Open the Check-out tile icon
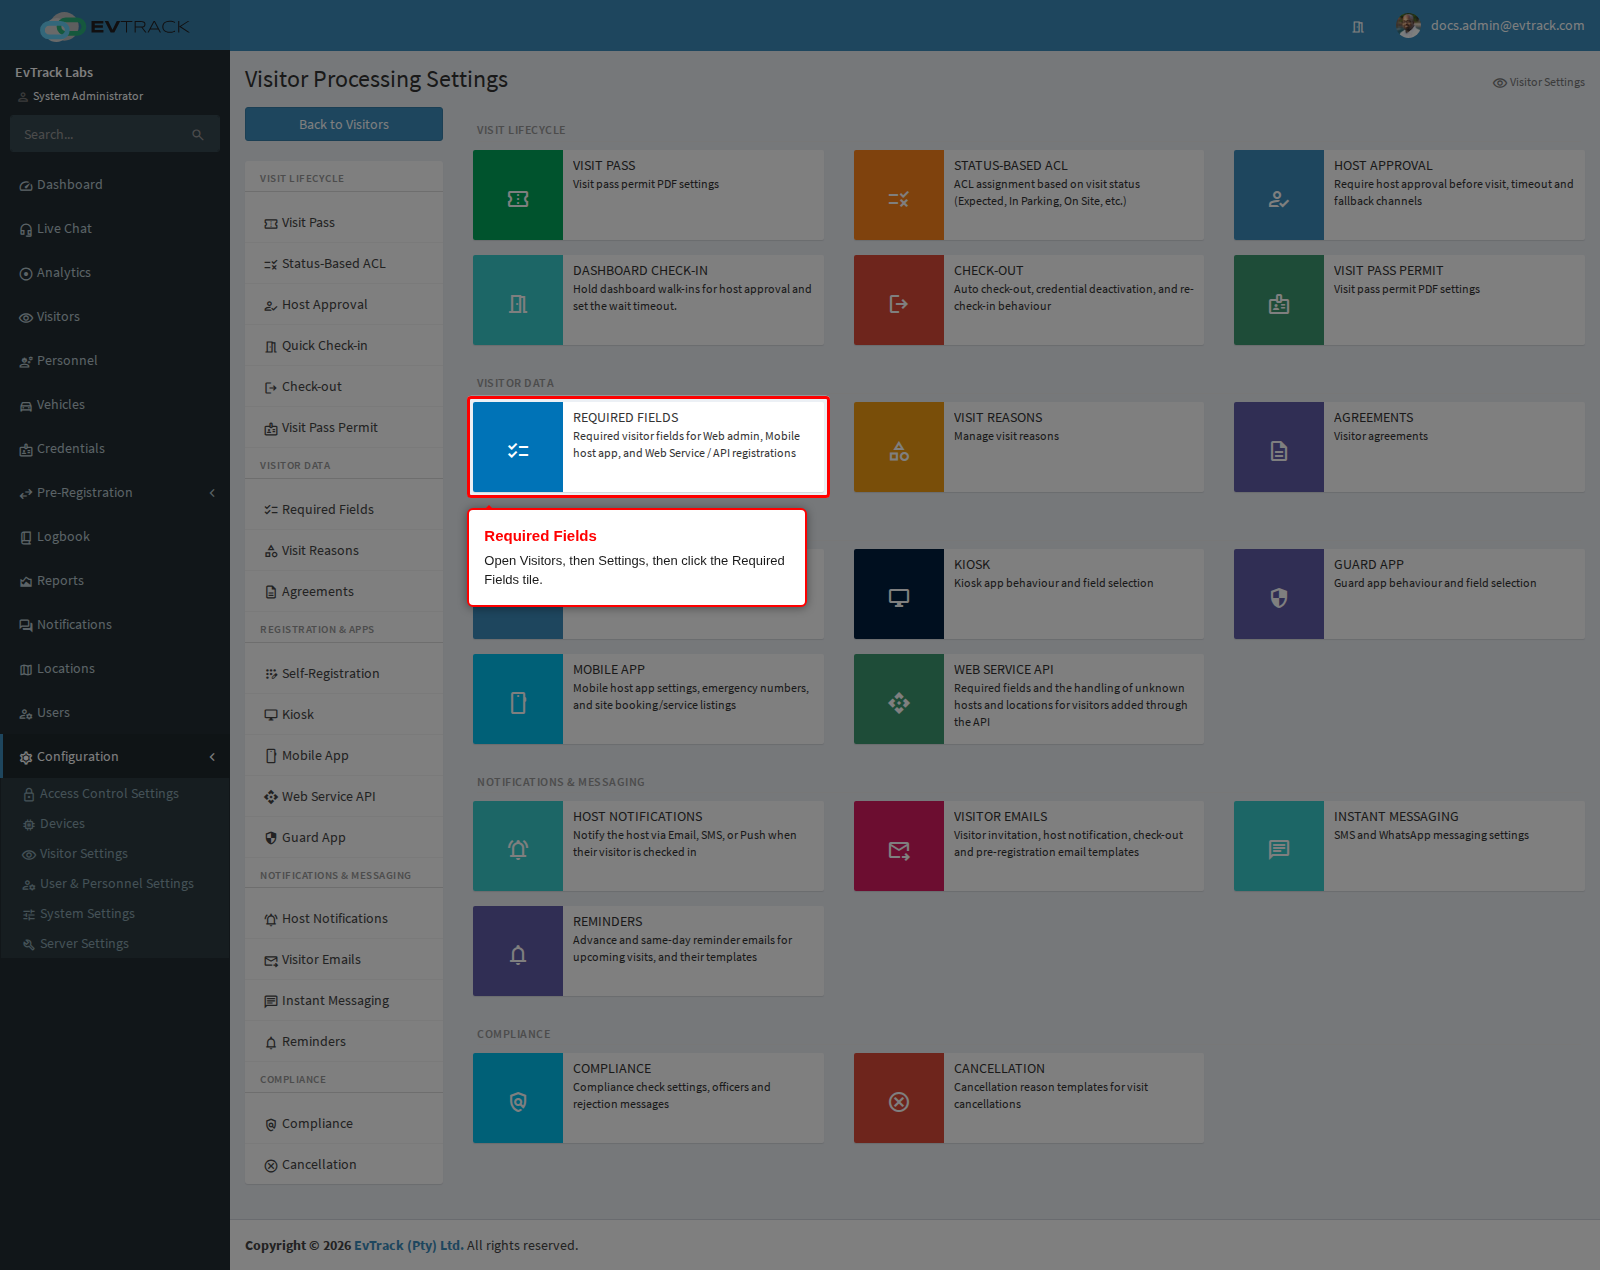The width and height of the screenshot is (1600, 1270). pos(899,300)
